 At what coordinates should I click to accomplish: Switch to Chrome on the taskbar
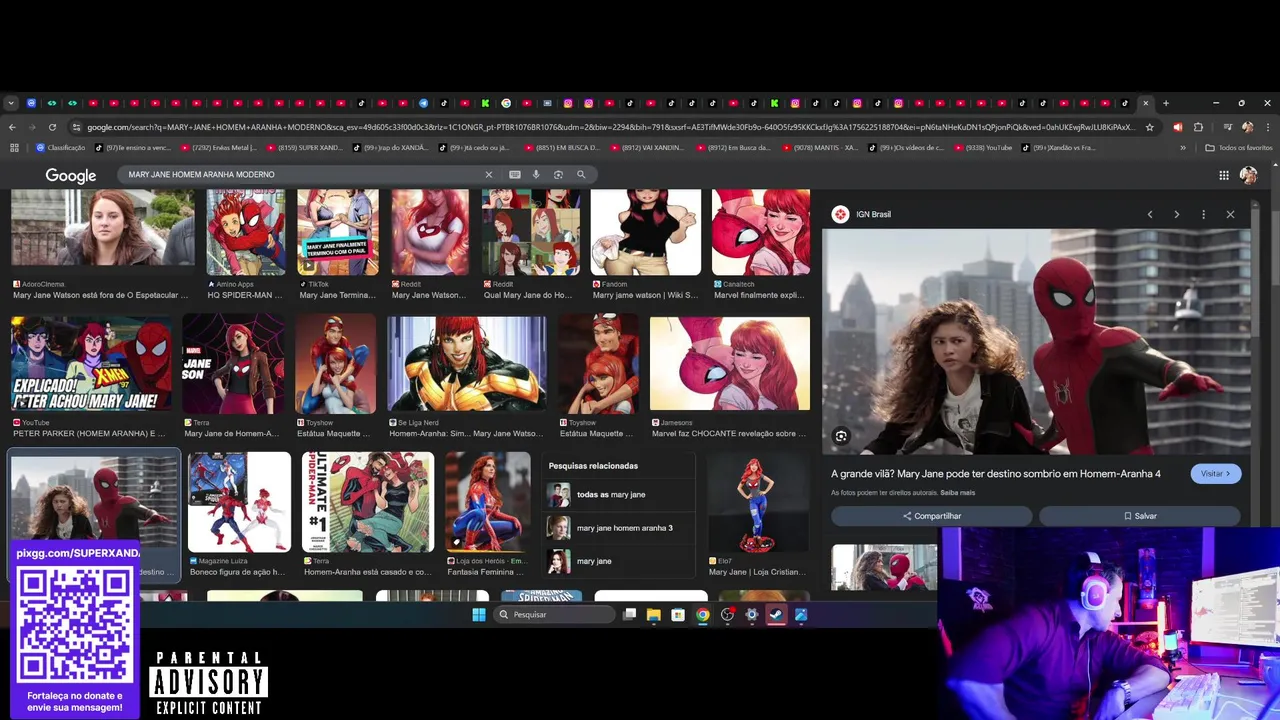(x=703, y=615)
